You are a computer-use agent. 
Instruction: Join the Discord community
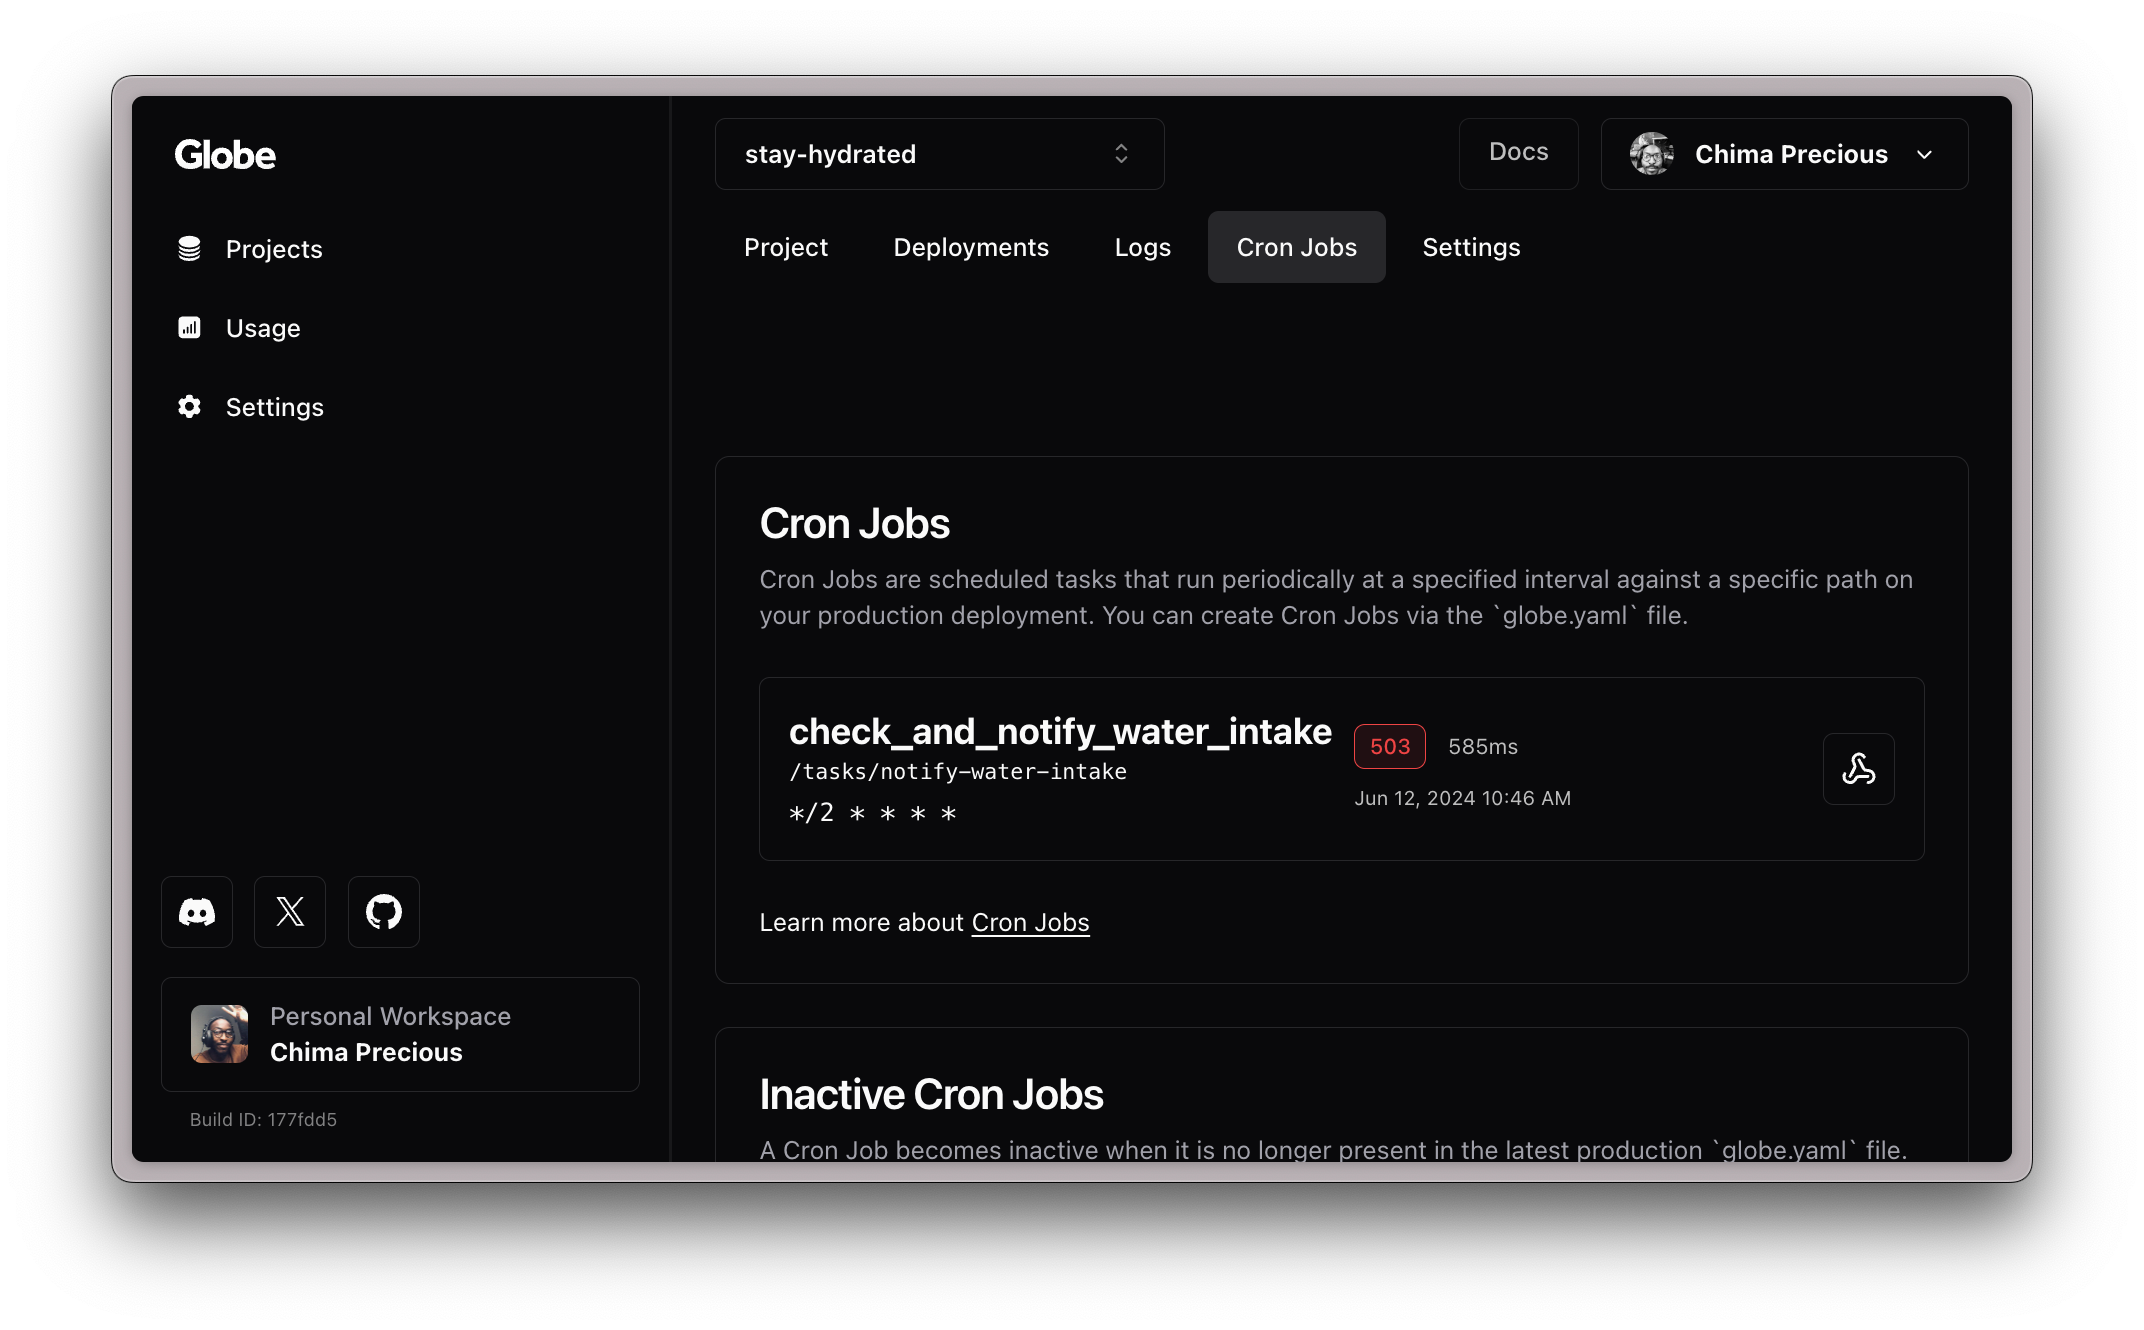[x=196, y=911]
